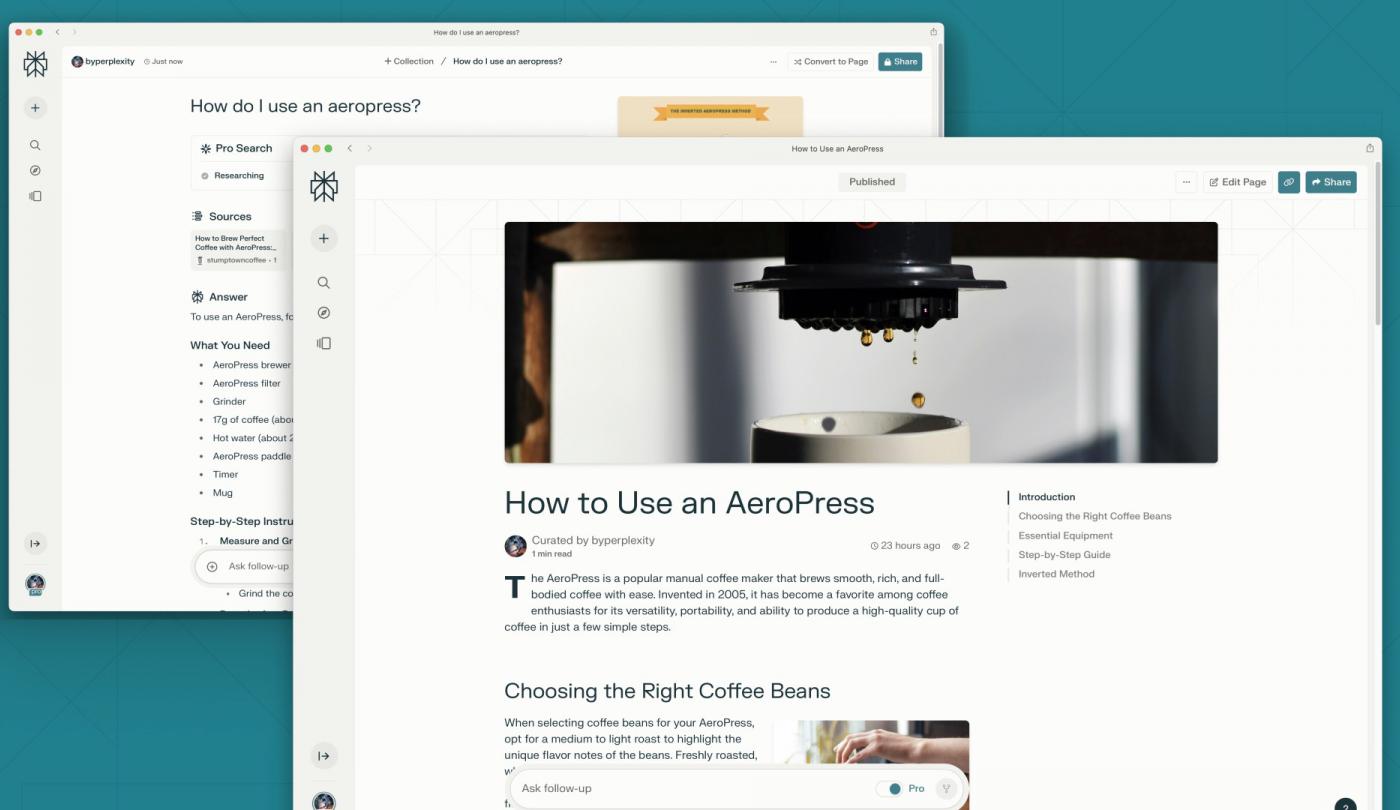Jump to Essential Equipment section

pyautogui.click(x=1066, y=536)
